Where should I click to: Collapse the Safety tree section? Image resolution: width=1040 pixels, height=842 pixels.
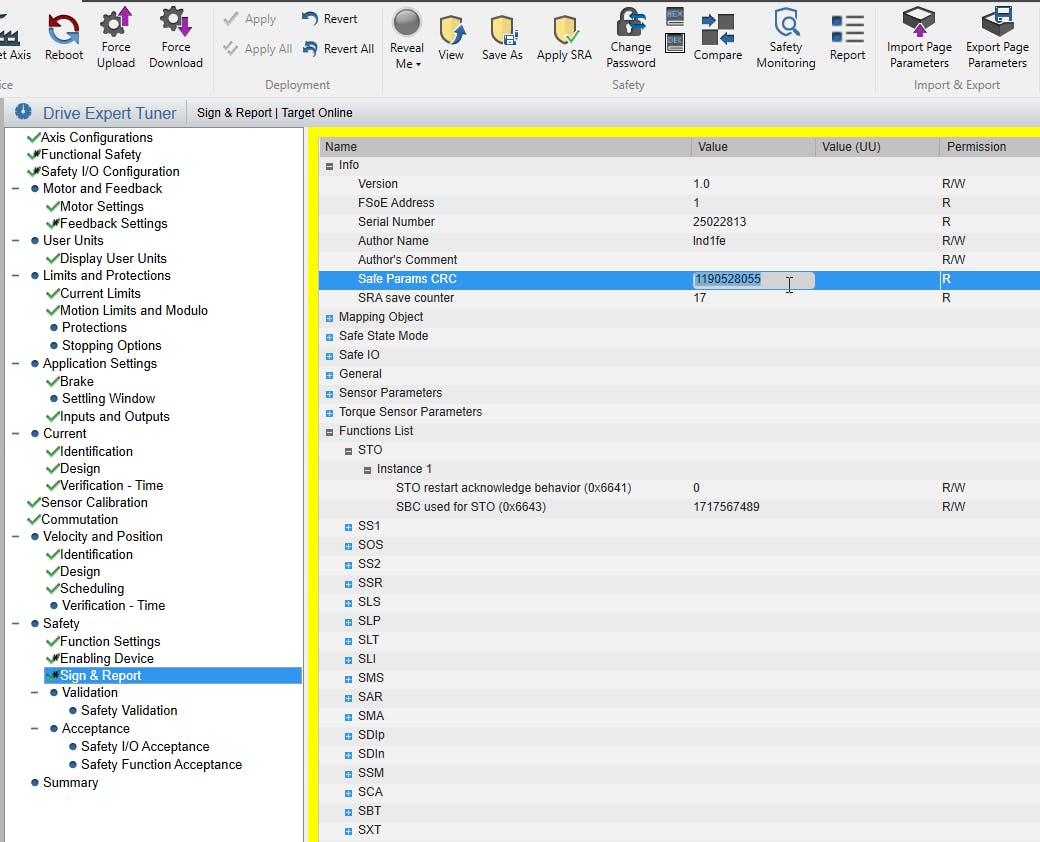(x=16, y=623)
